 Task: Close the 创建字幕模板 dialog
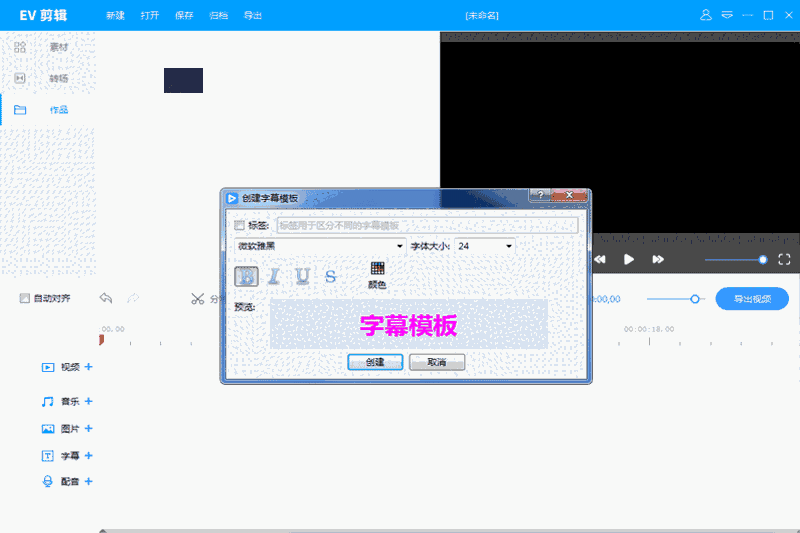click(569, 195)
